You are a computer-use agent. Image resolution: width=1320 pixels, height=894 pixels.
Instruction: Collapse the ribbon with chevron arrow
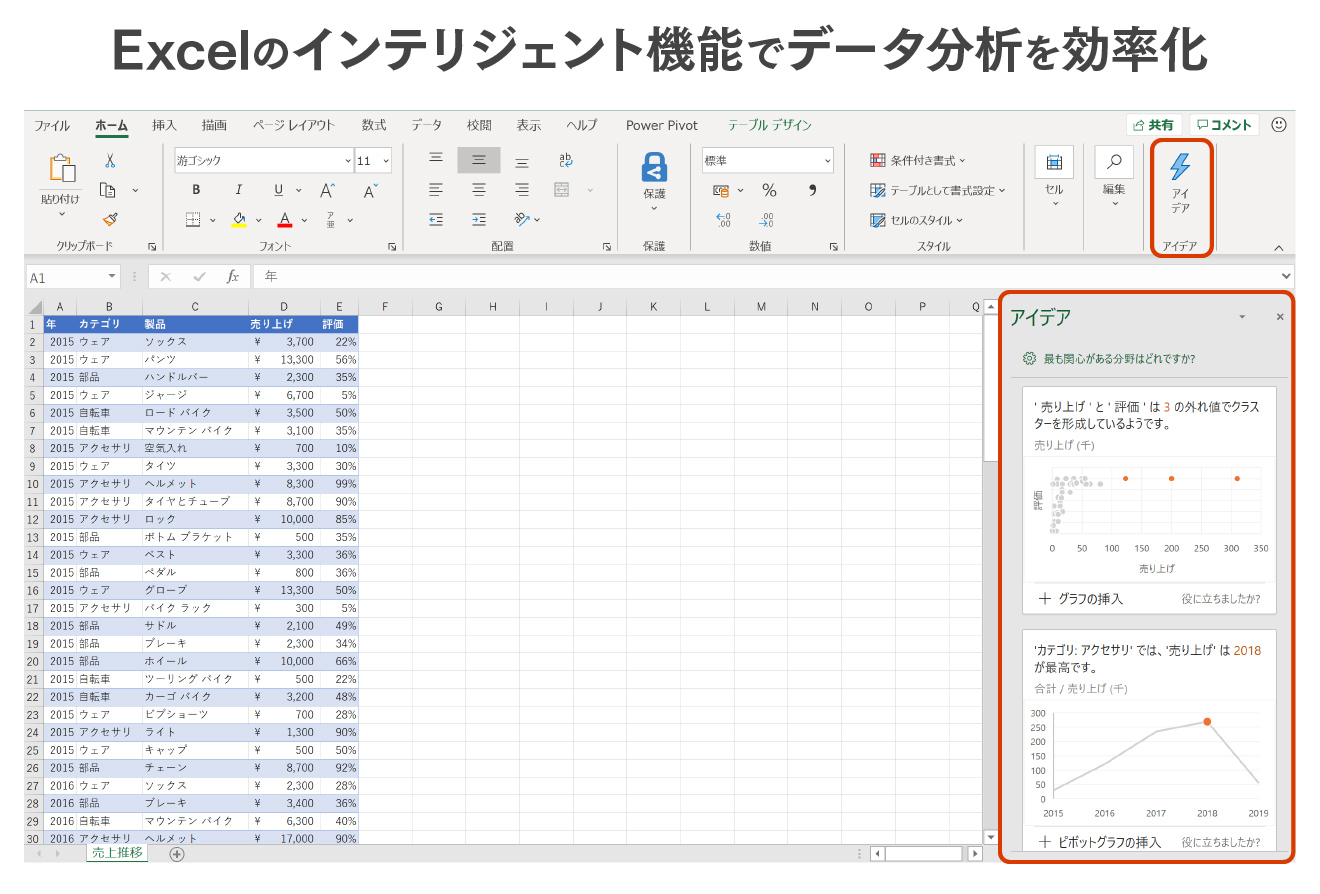pyautogui.click(x=1278, y=247)
